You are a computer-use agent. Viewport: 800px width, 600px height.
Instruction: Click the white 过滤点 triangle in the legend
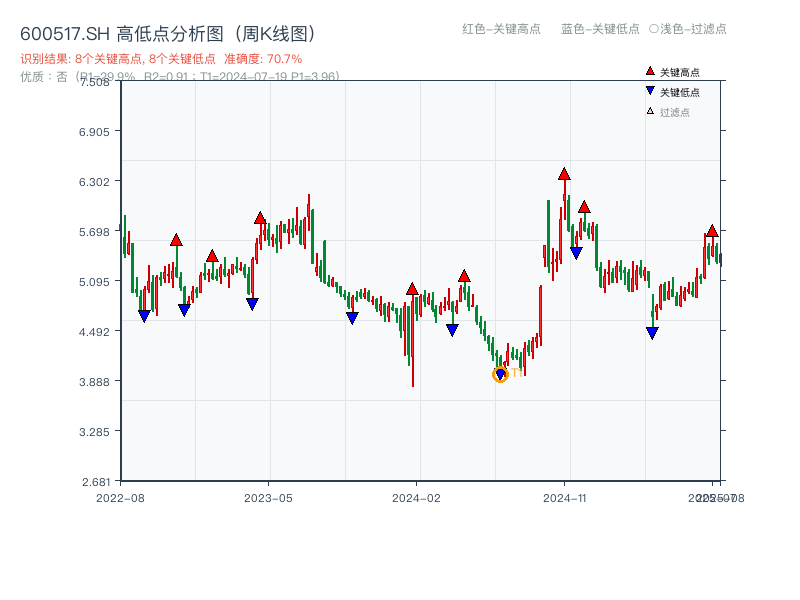coord(650,111)
